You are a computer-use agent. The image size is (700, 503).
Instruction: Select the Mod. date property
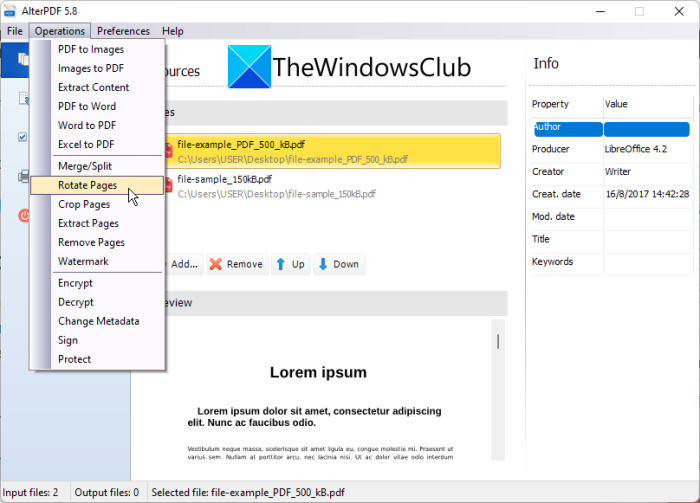click(553, 216)
